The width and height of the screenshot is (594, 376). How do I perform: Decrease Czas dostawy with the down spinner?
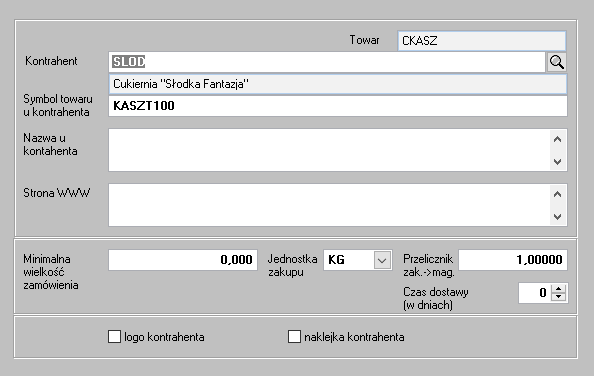coord(558,297)
